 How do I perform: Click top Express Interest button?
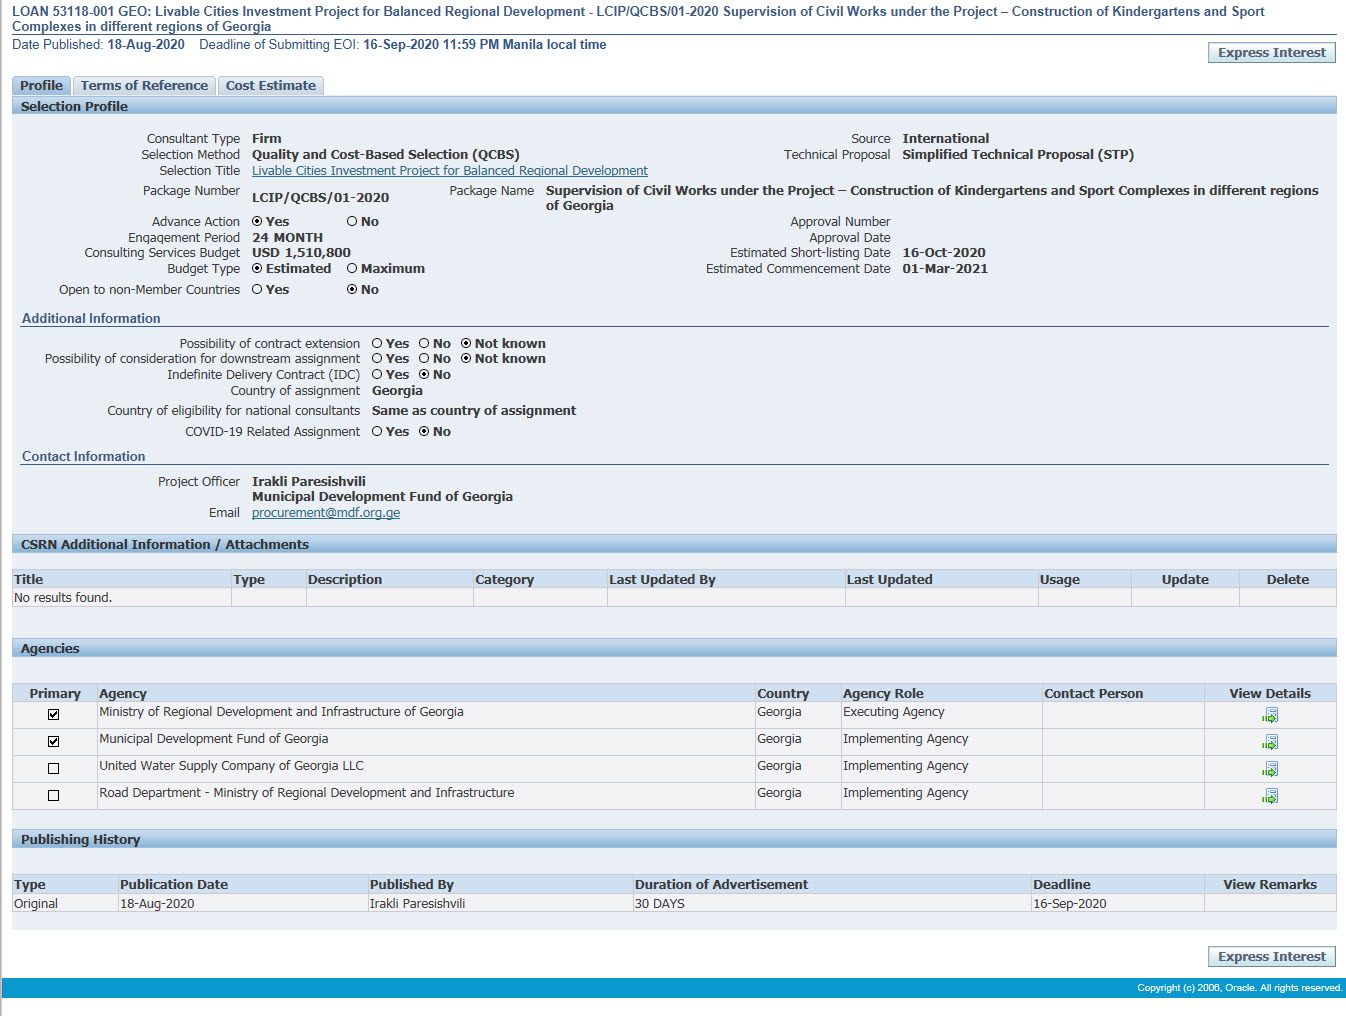1271,53
